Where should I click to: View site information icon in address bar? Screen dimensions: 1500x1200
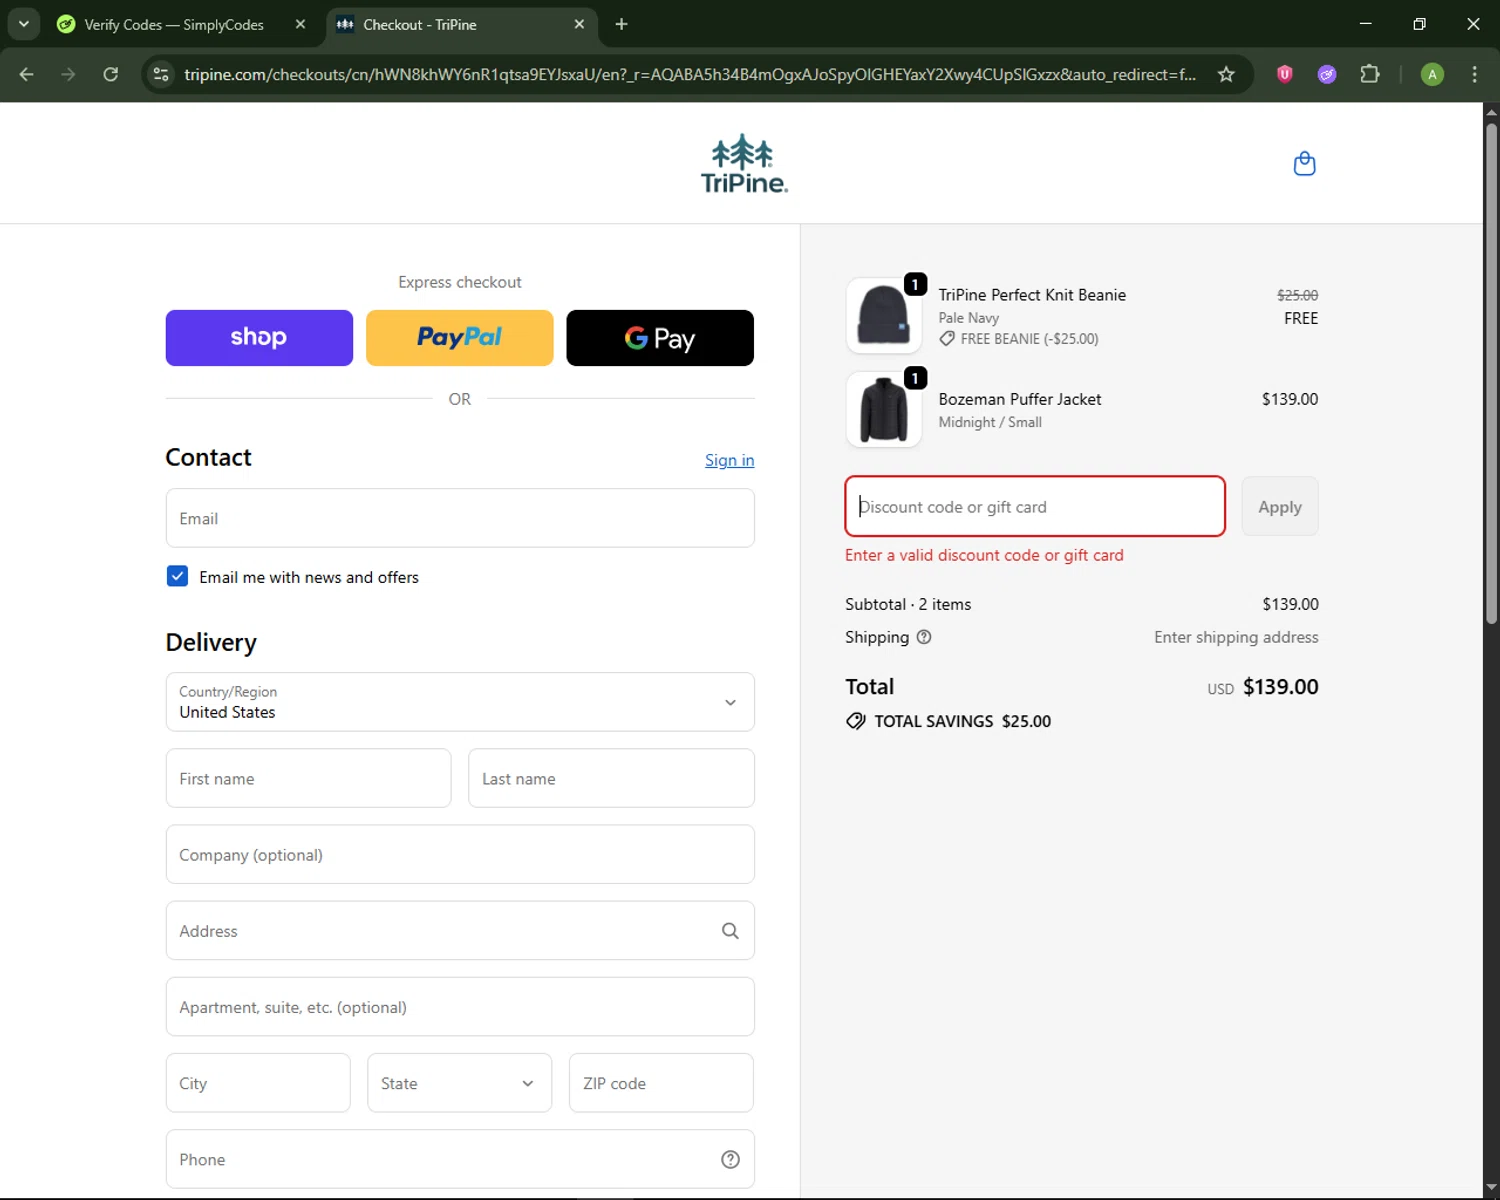tap(161, 74)
